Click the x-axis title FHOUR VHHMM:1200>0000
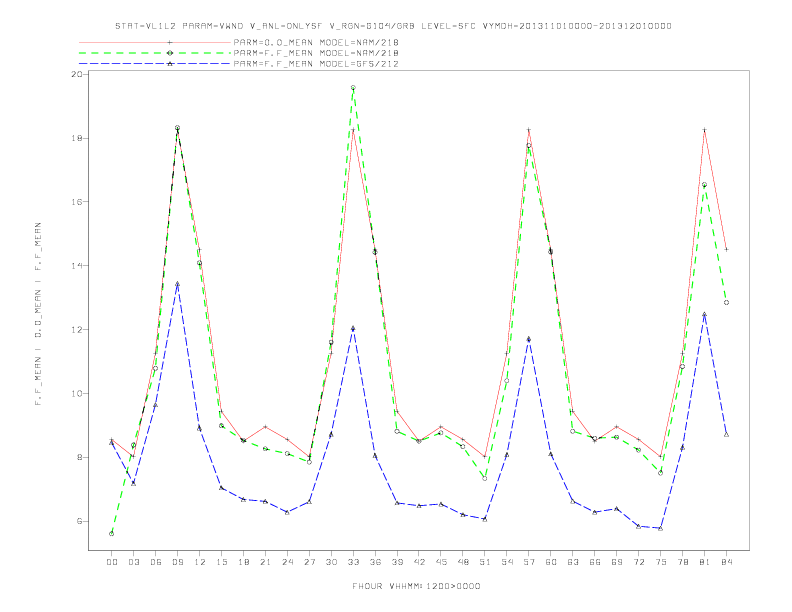 pos(416,586)
